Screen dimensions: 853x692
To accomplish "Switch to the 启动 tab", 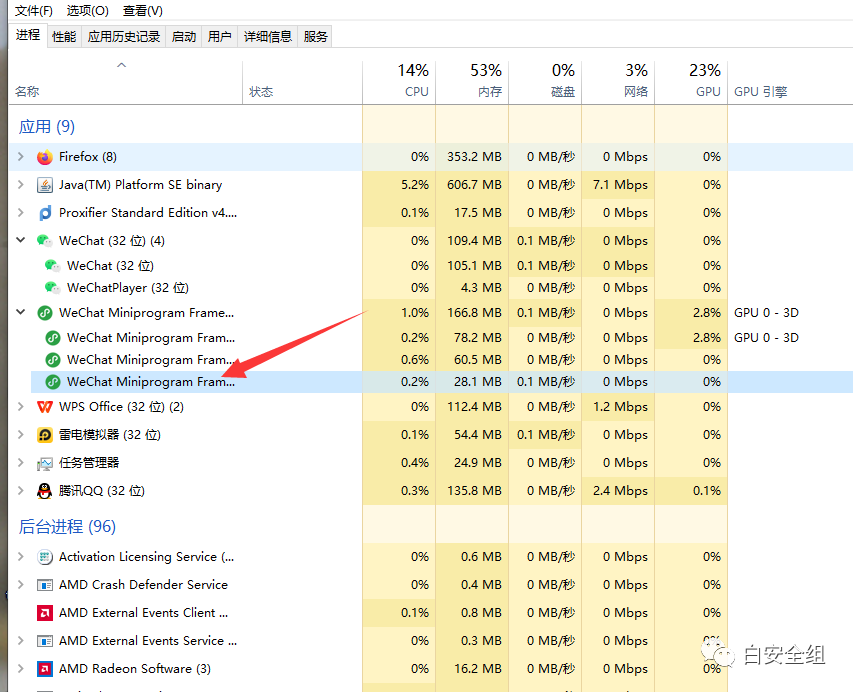I will 184,36.
